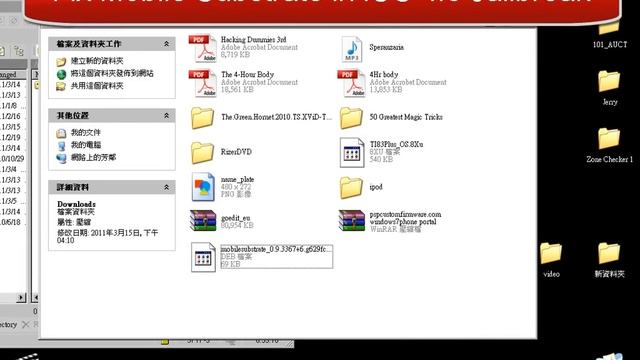Go to 網路上的芳鄰 location
Image resolution: width=640 pixels, height=360 pixels.
click(93, 158)
